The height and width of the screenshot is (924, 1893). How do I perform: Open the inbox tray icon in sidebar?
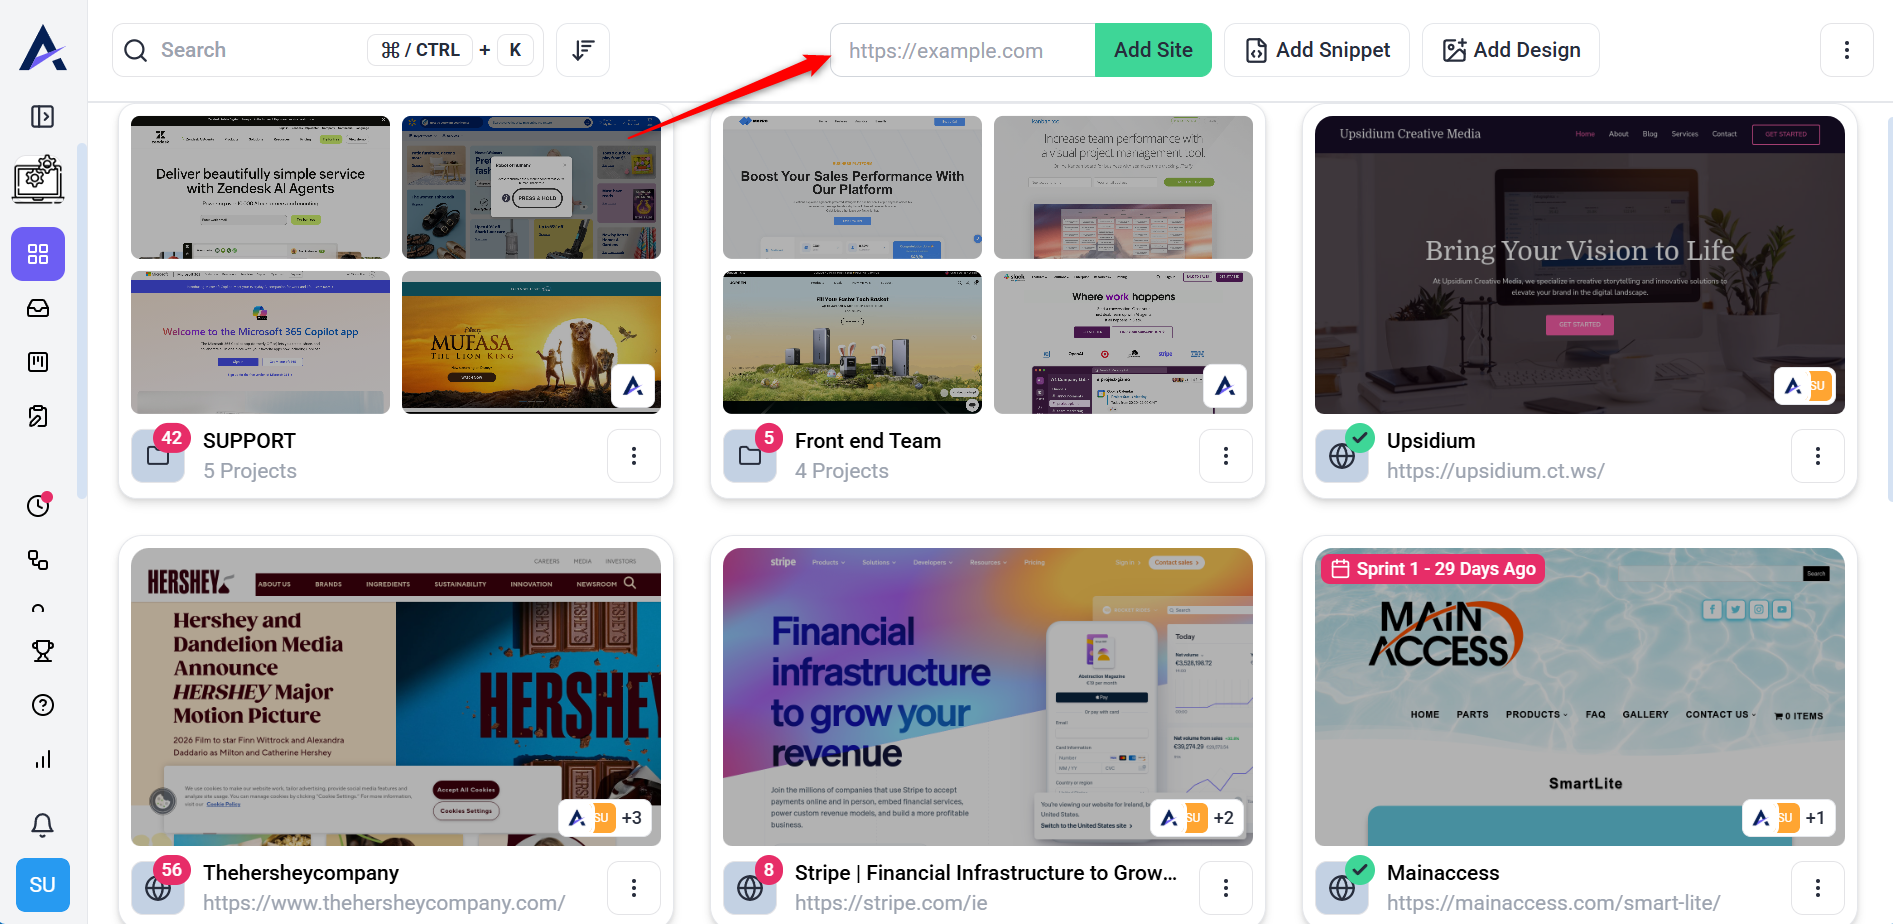pos(38,308)
